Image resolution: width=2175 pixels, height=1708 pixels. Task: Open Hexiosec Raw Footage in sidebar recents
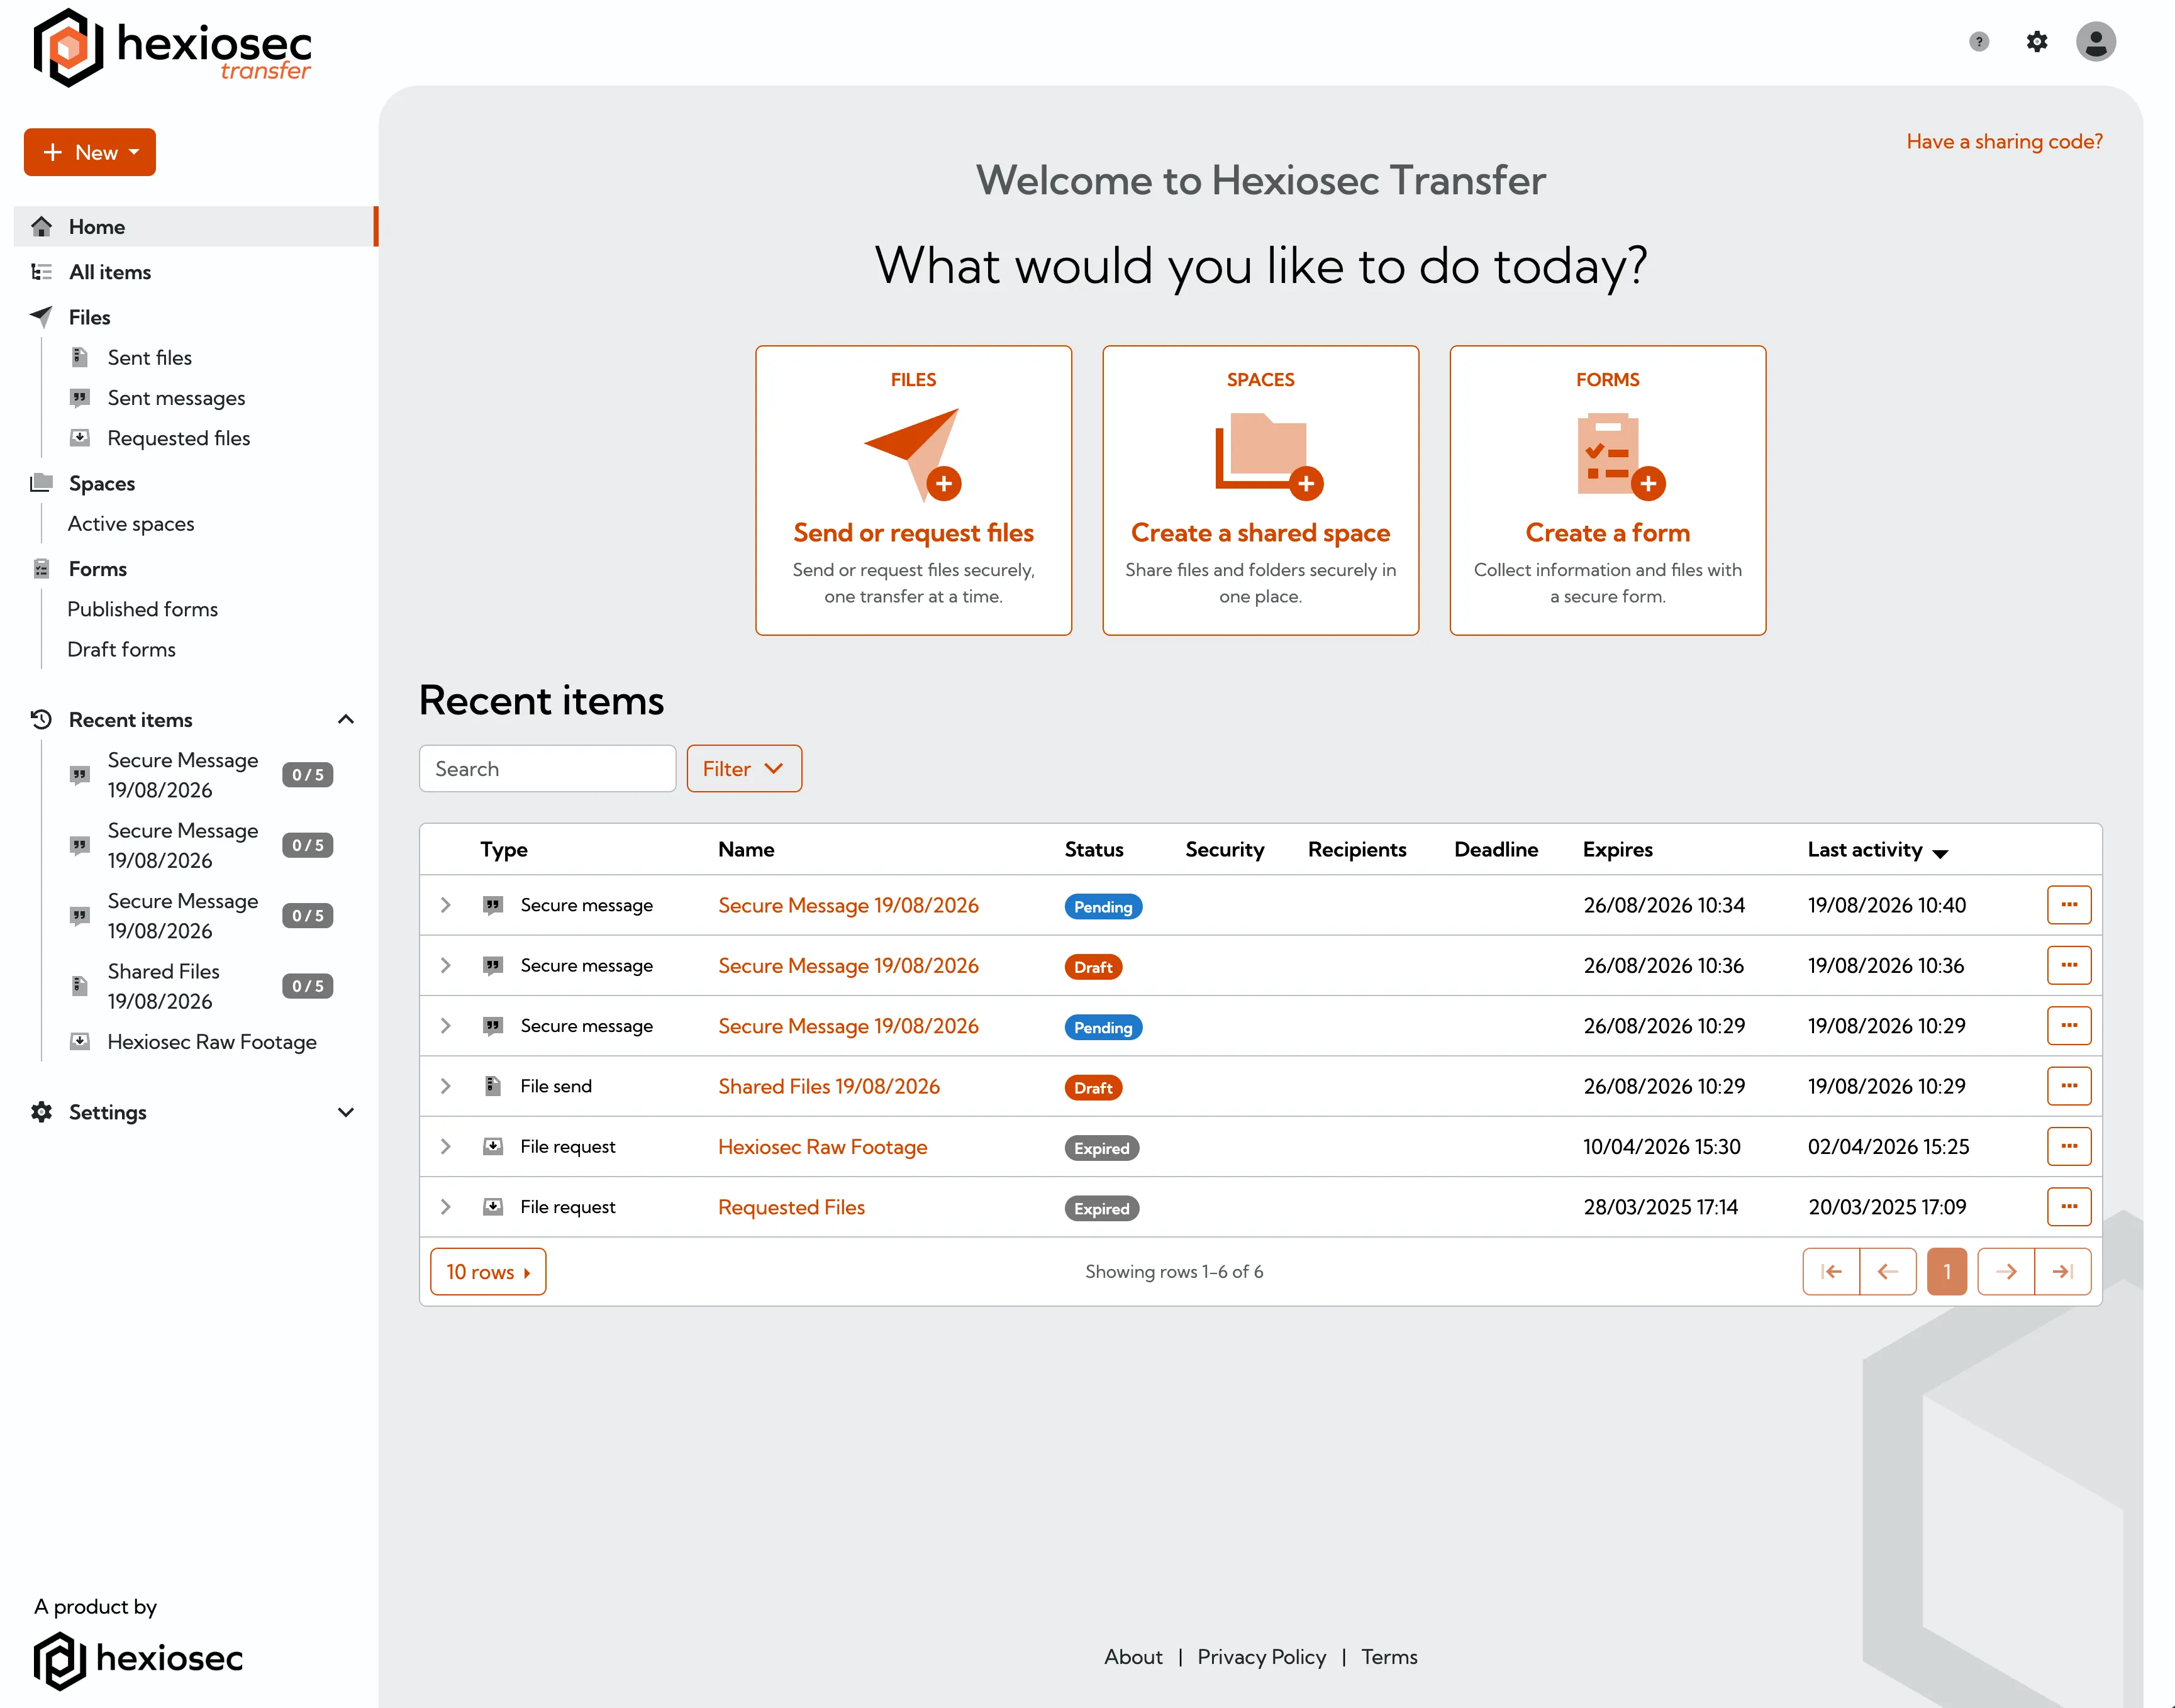tap(212, 1042)
